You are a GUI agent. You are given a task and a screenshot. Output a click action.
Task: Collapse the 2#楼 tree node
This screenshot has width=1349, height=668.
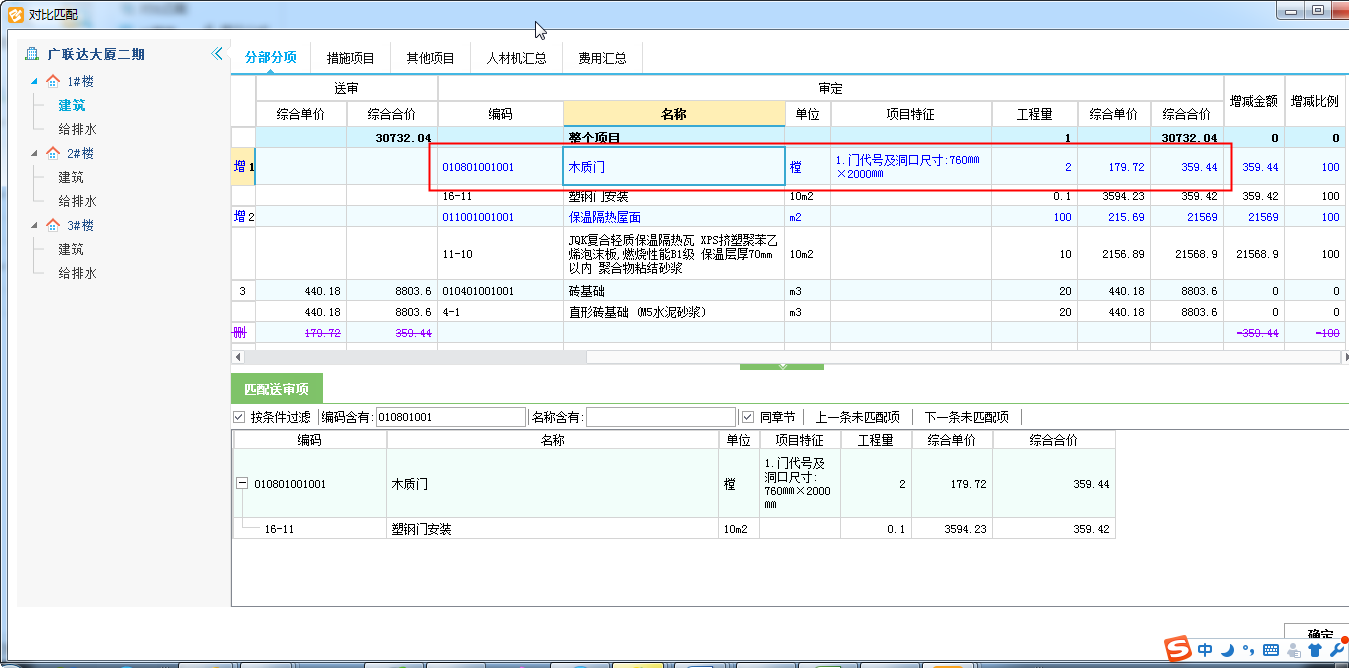click(x=35, y=154)
